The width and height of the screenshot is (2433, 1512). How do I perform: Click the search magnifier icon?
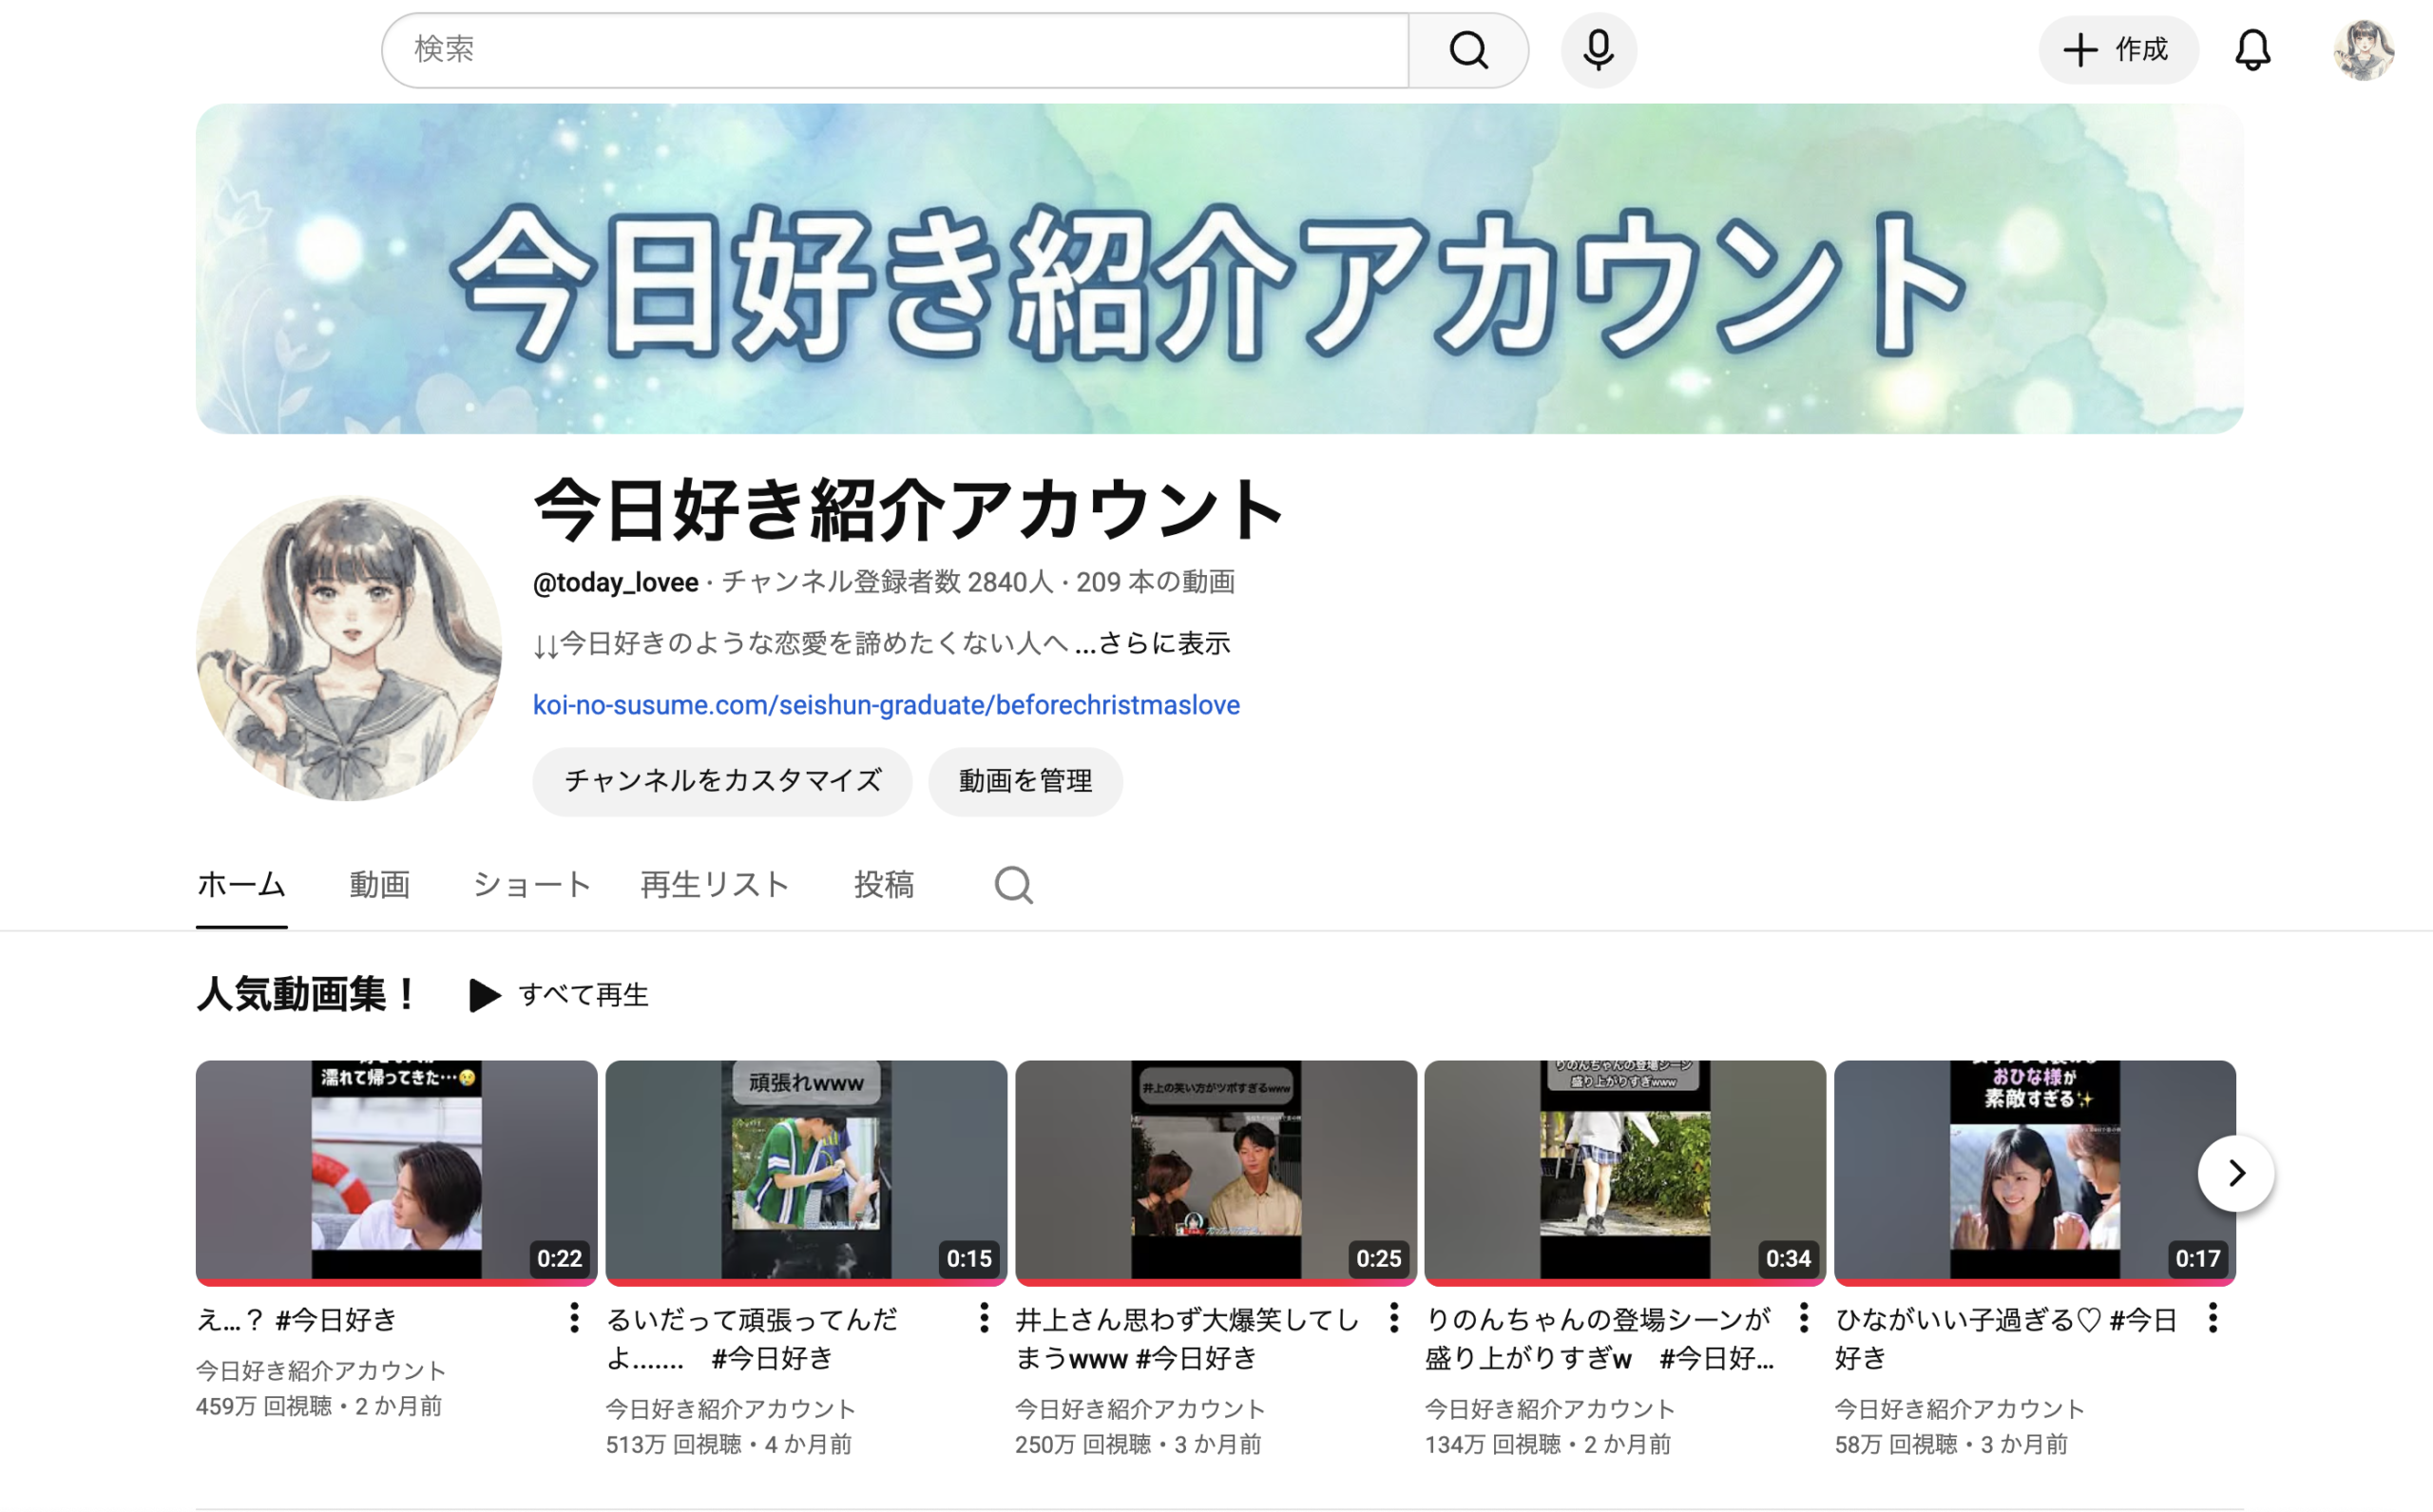[x=1467, y=49]
